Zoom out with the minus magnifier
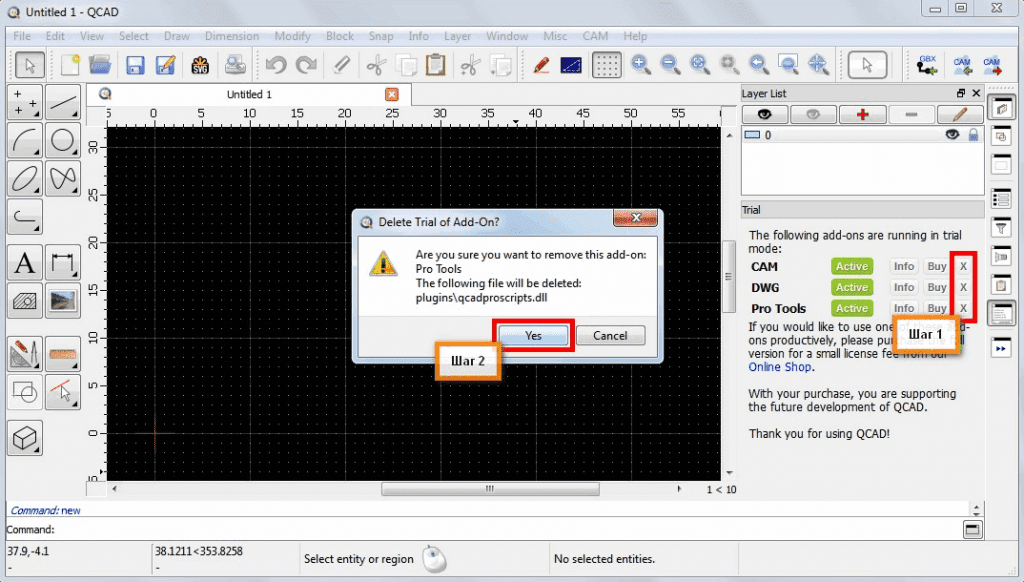 coord(670,65)
